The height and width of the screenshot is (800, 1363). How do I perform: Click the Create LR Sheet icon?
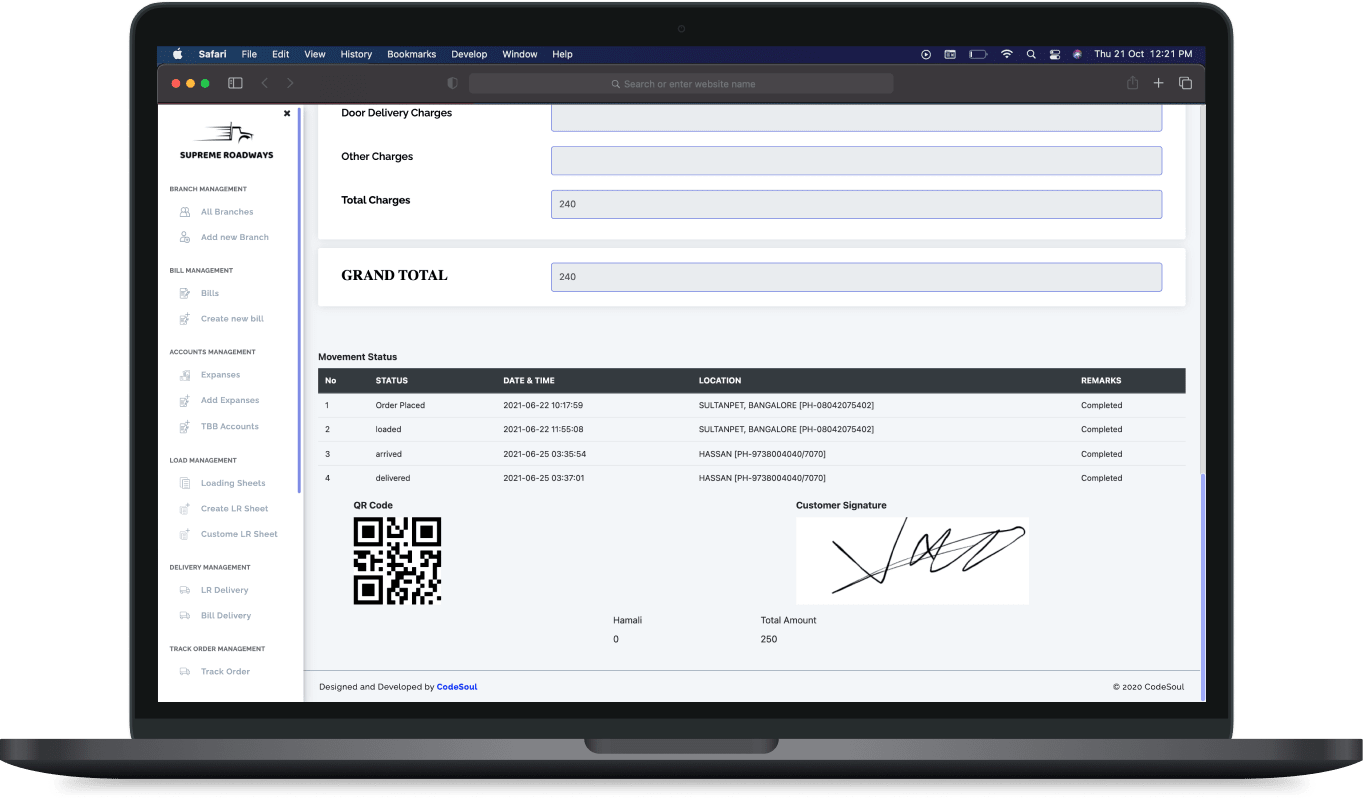185,508
